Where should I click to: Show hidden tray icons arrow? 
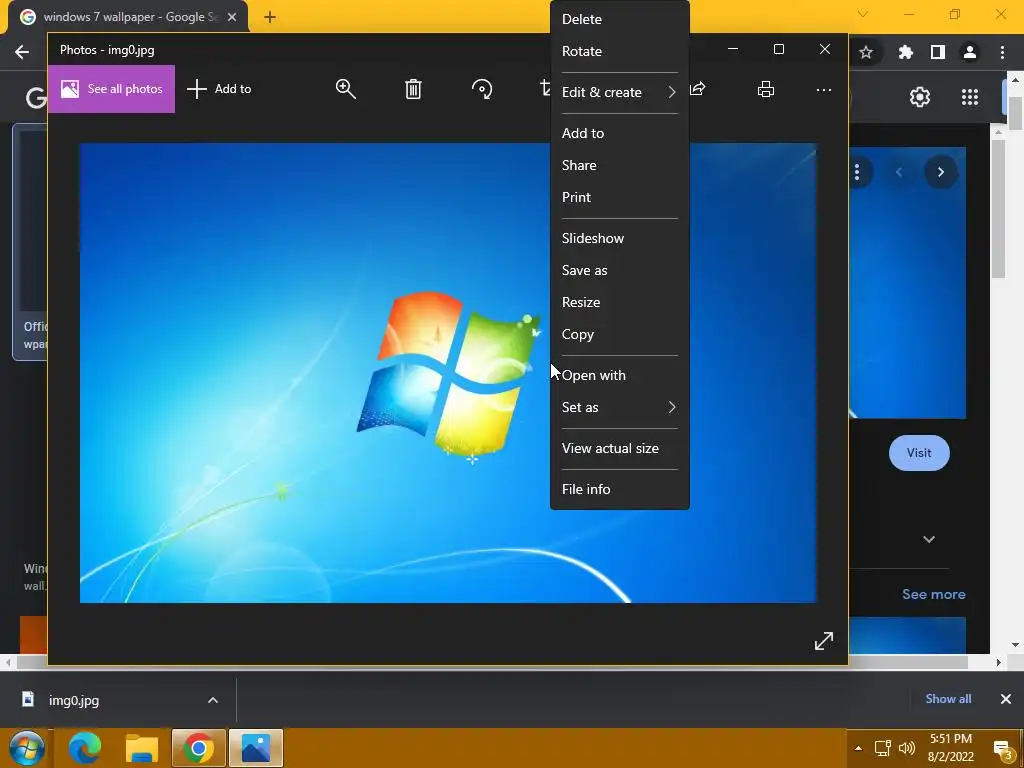click(858, 748)
